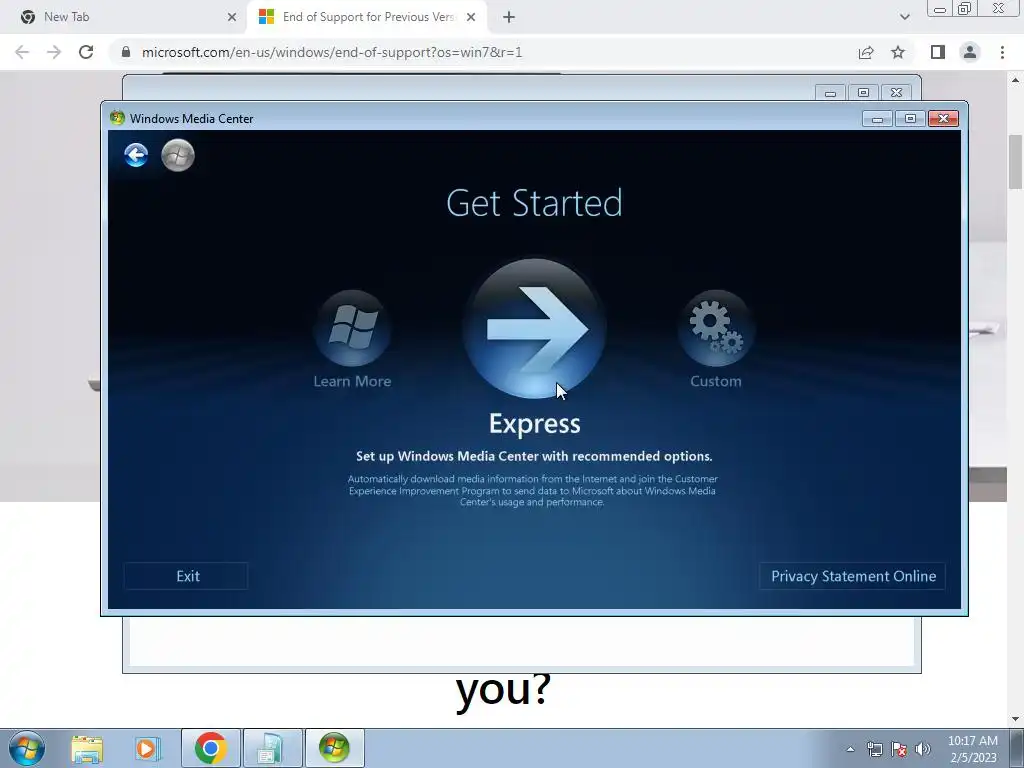Open the Learn More Windows logo option
1024x768 pixels.
(353, 328)
